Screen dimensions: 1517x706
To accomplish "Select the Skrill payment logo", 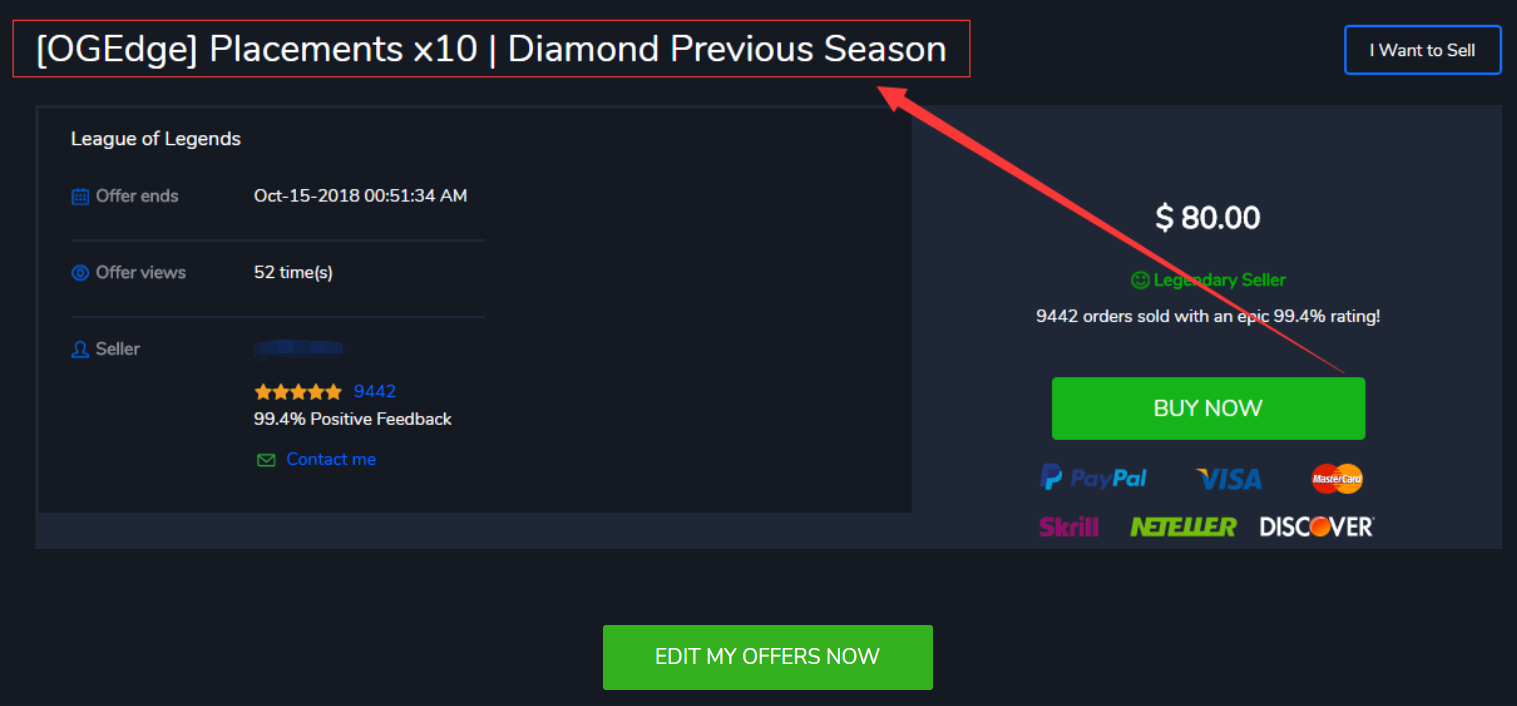I will pos(1069,526).
